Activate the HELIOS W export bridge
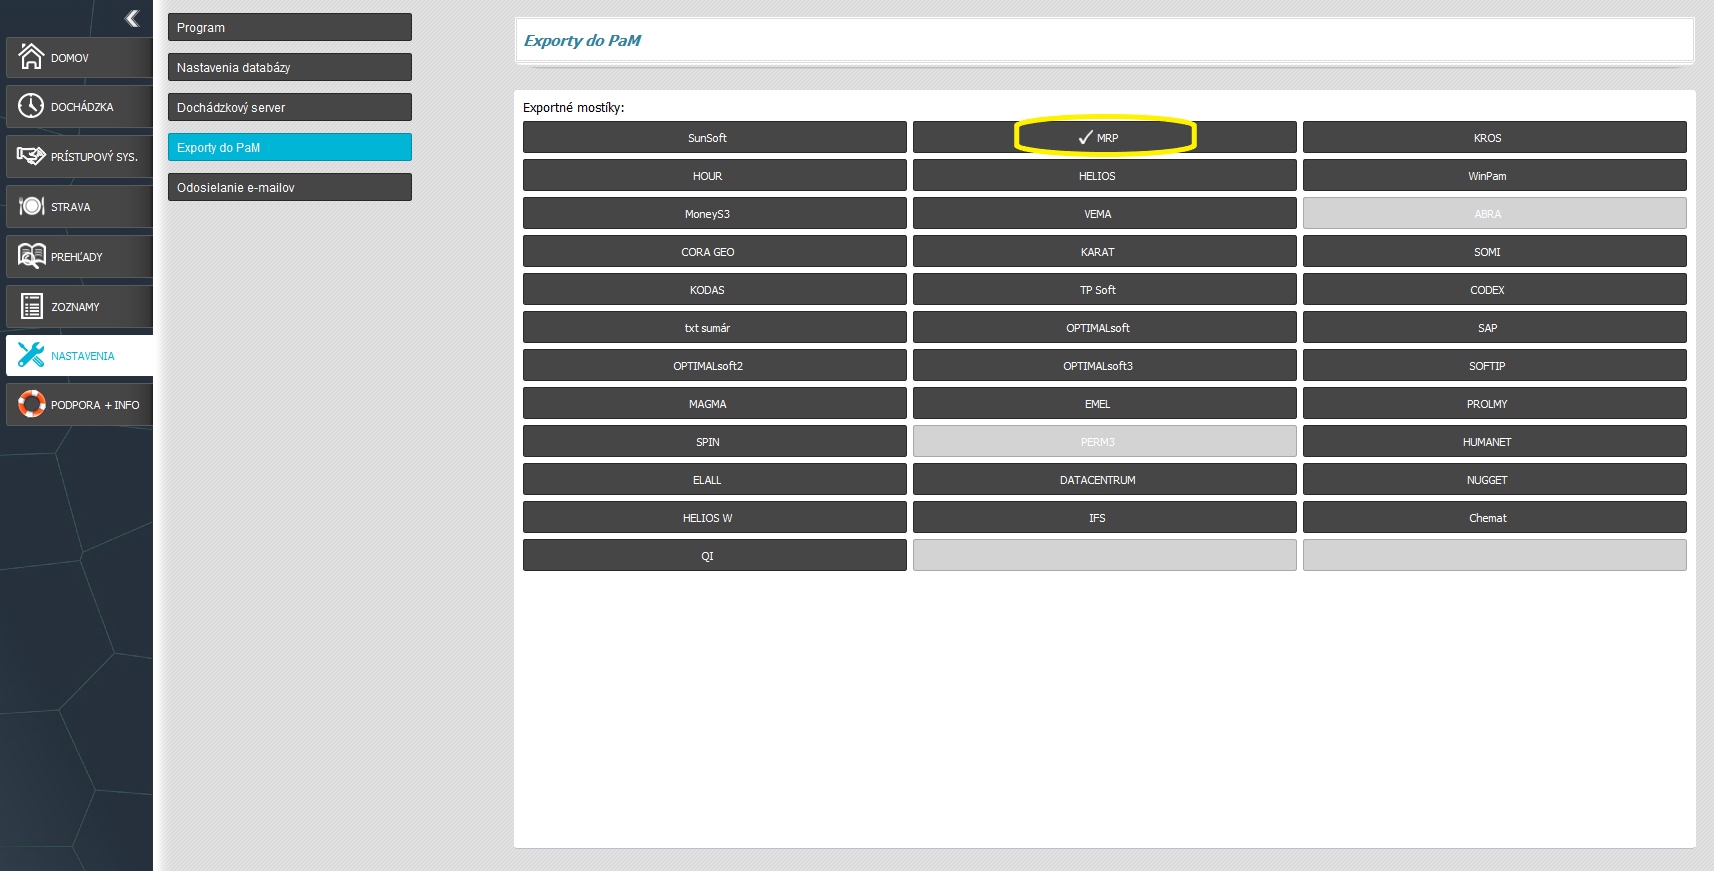 (715, 517)
